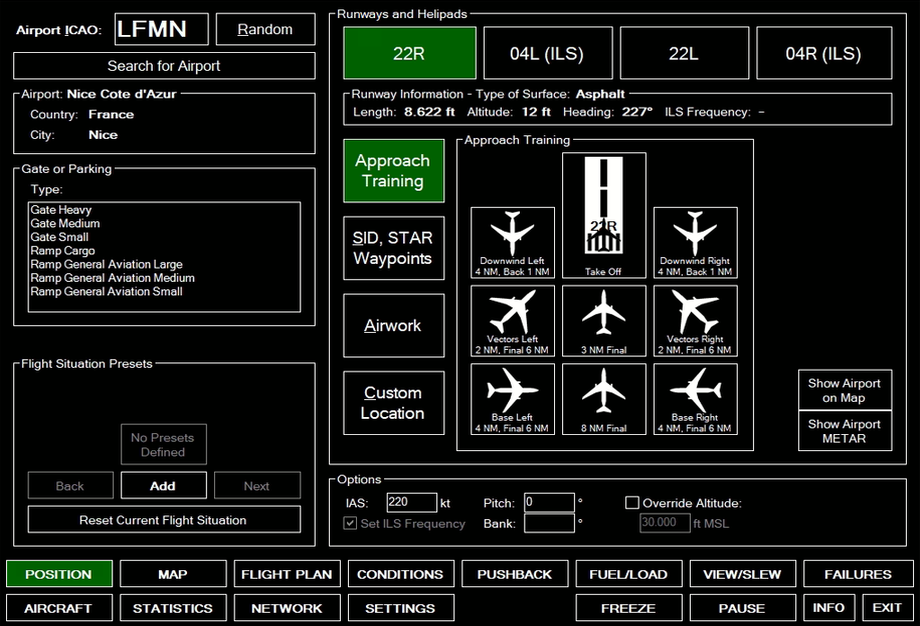
Task: Select Downwind Right approach position
Action: (695, 242)
